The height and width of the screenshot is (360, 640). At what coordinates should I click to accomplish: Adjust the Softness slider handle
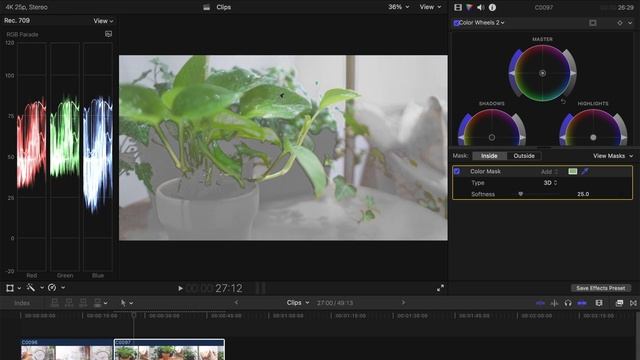click(x=521, y=194)
